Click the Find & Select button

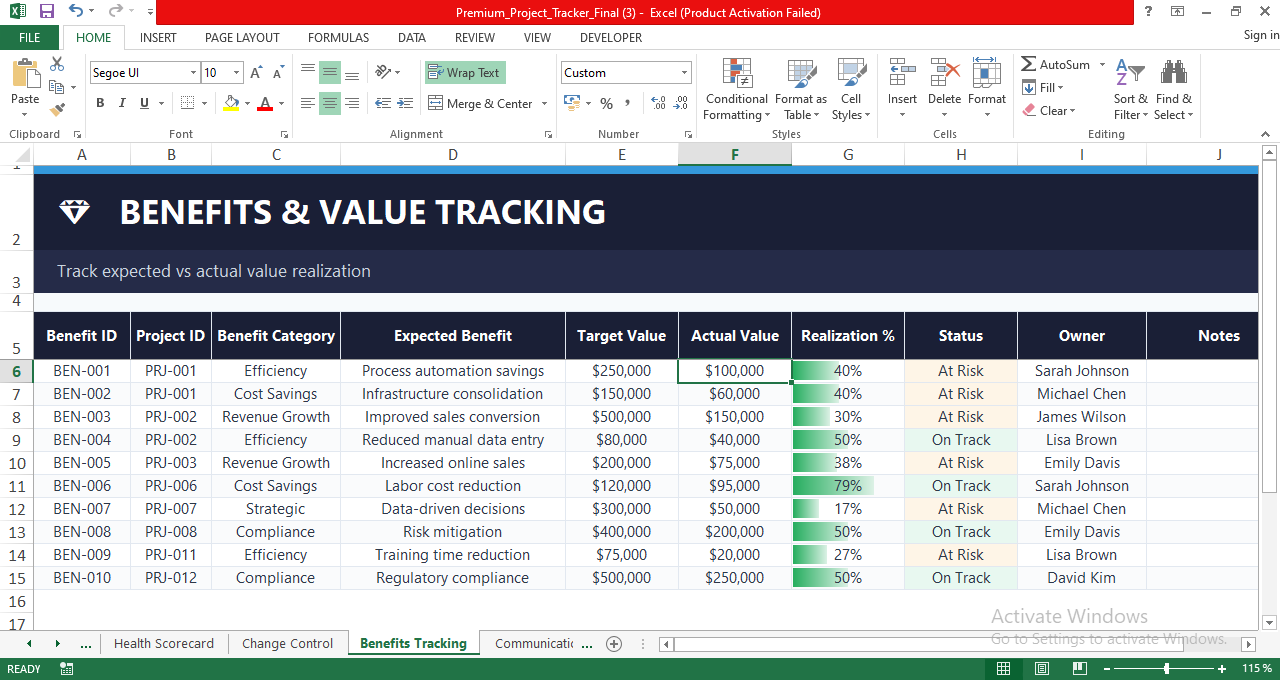pyautogui.click(x=1173, y=90)
